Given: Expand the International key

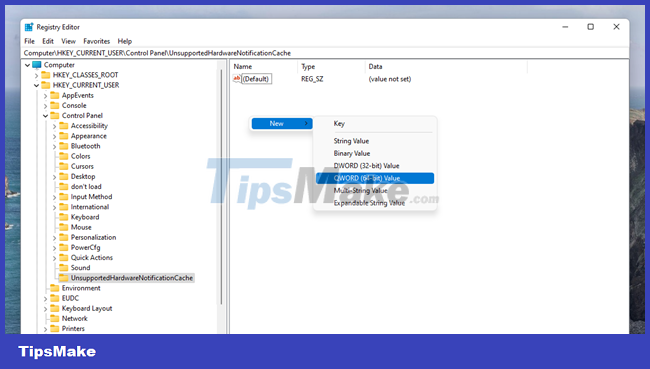Looking at the screenshot, I should 54,207.
